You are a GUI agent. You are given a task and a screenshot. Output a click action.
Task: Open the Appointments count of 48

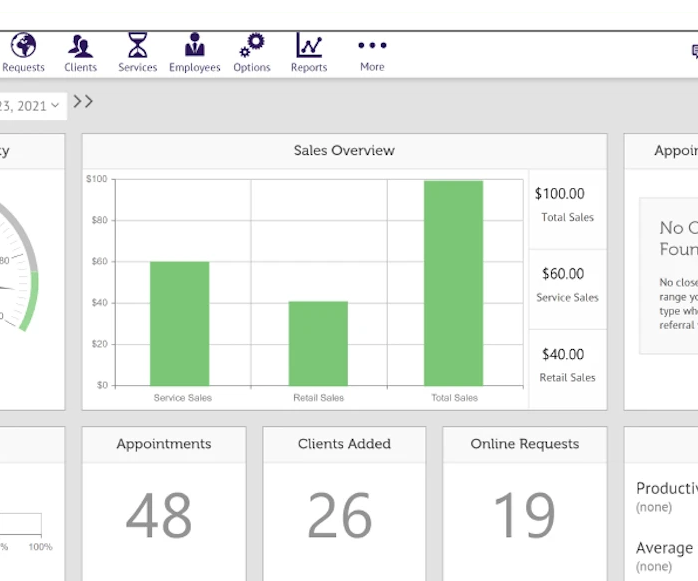pos(160,516)
